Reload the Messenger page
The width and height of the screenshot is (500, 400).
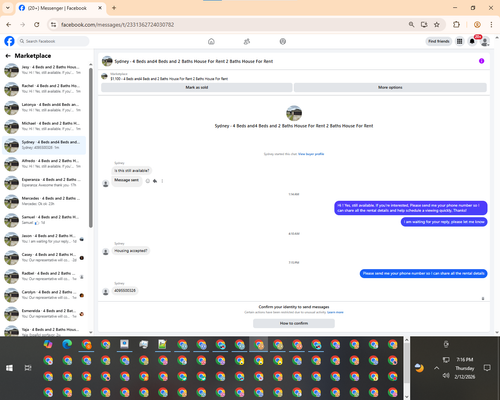[x=37, y=25]
